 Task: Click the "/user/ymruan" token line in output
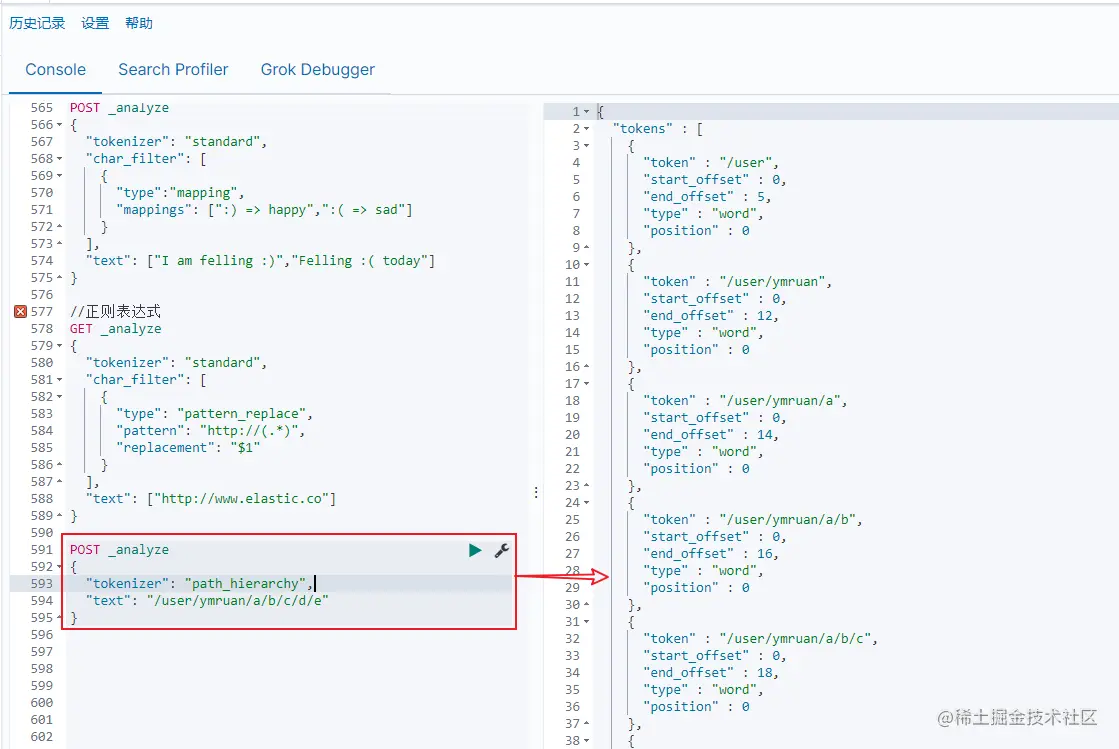[737, 282]
